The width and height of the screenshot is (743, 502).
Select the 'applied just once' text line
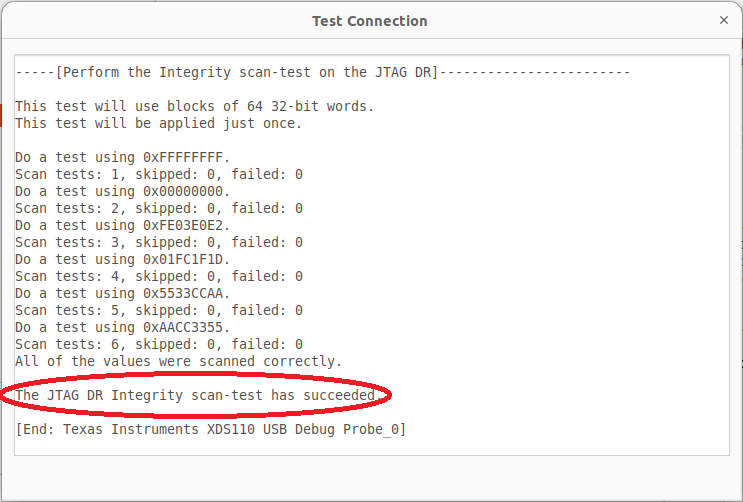click(158, 123)
